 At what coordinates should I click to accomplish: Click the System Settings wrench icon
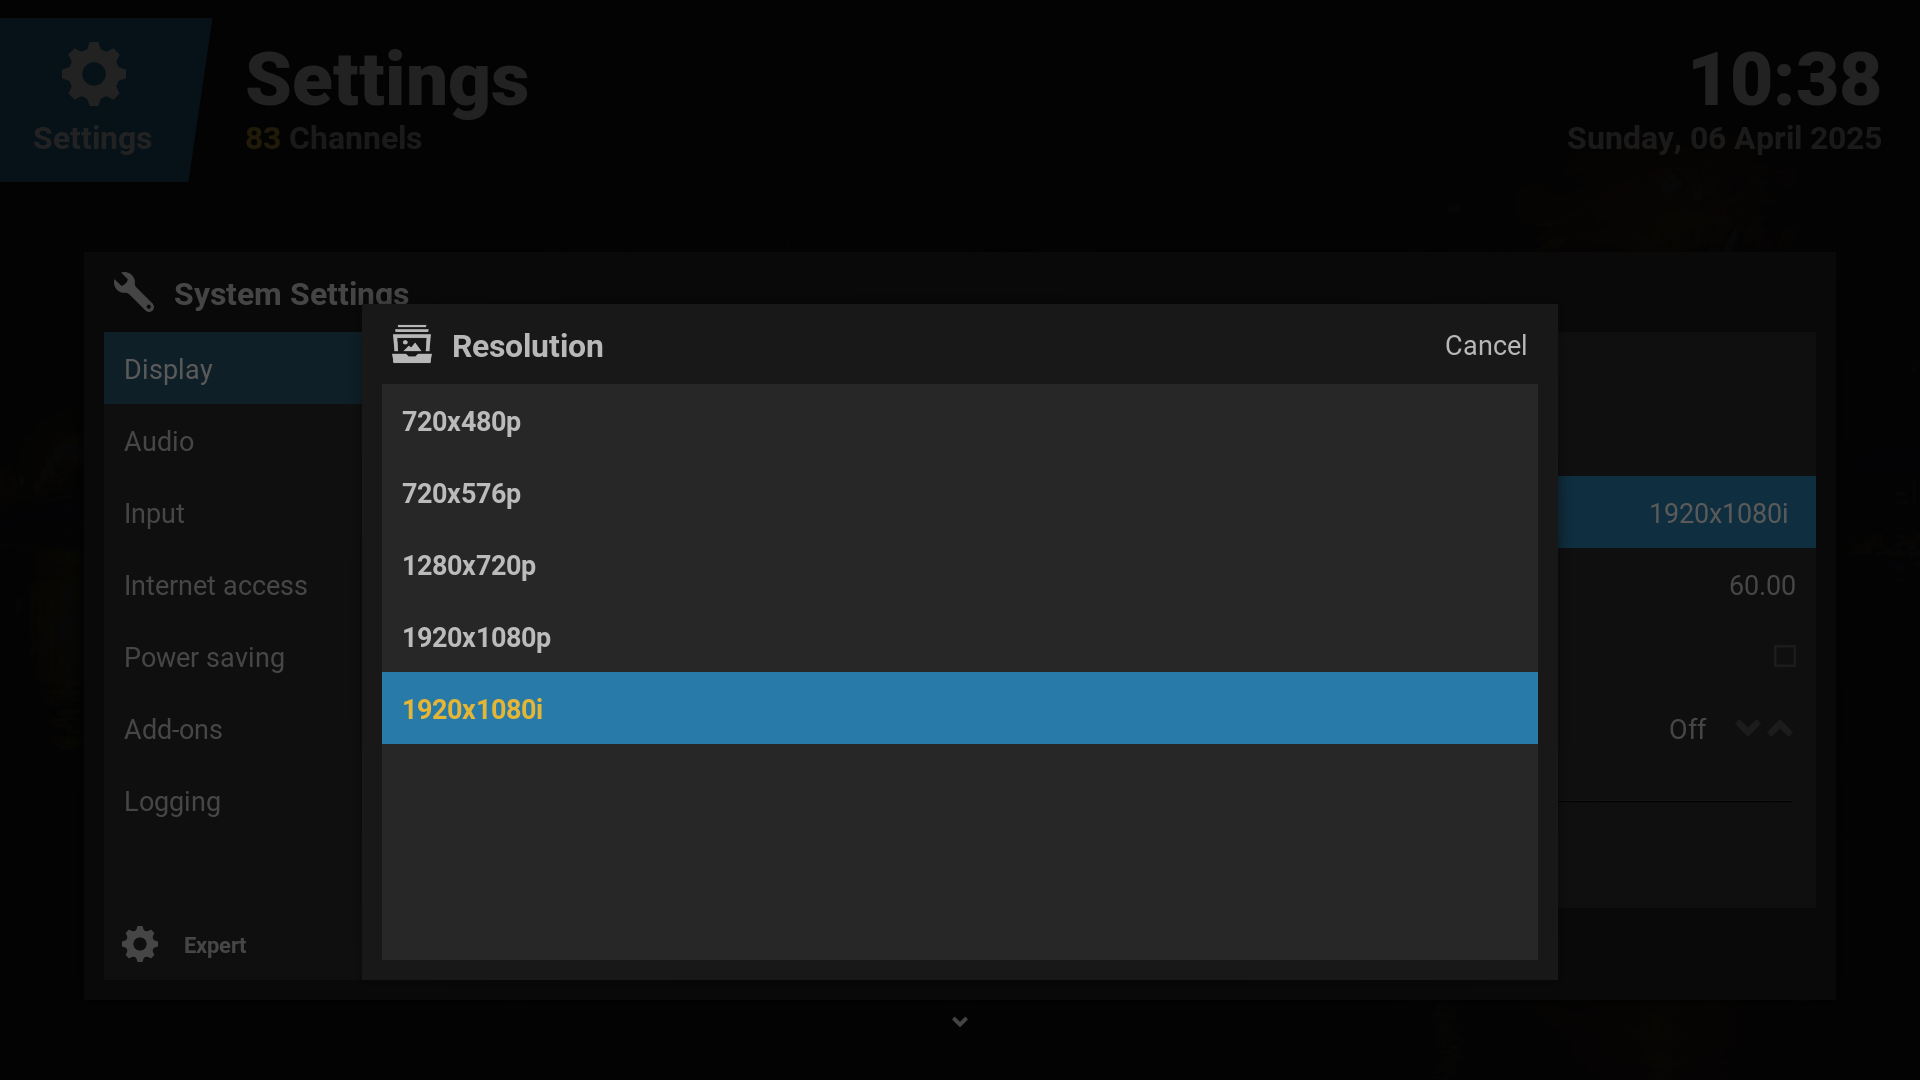[x=134, y=292]
